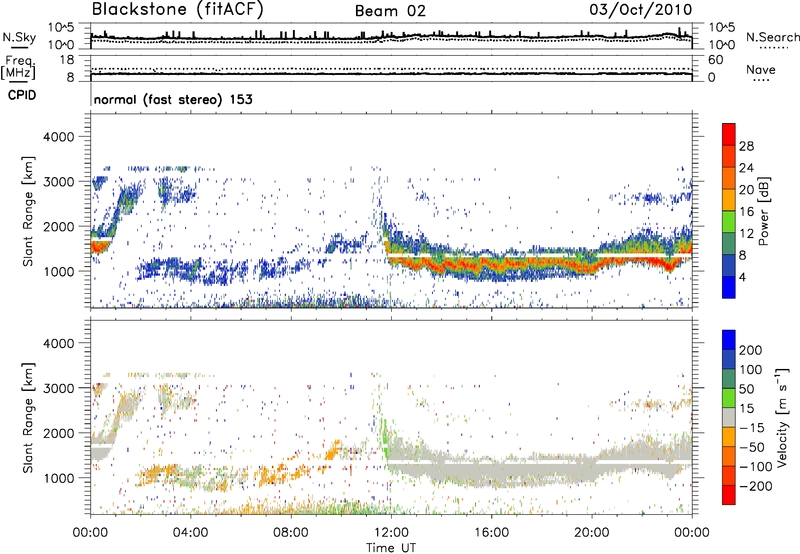Click the "Velocity [m s-1]" color bar title
800x554 pixels.
pos(782,417)
